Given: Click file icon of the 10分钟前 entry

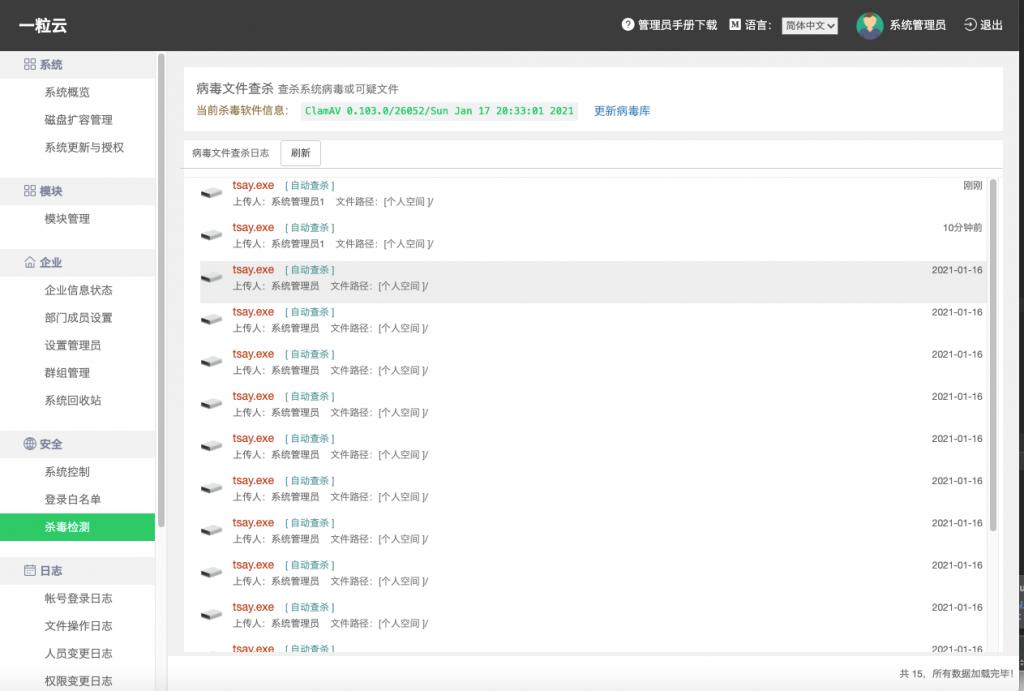Looking at the screenshot, I should (x=211, y=234).
